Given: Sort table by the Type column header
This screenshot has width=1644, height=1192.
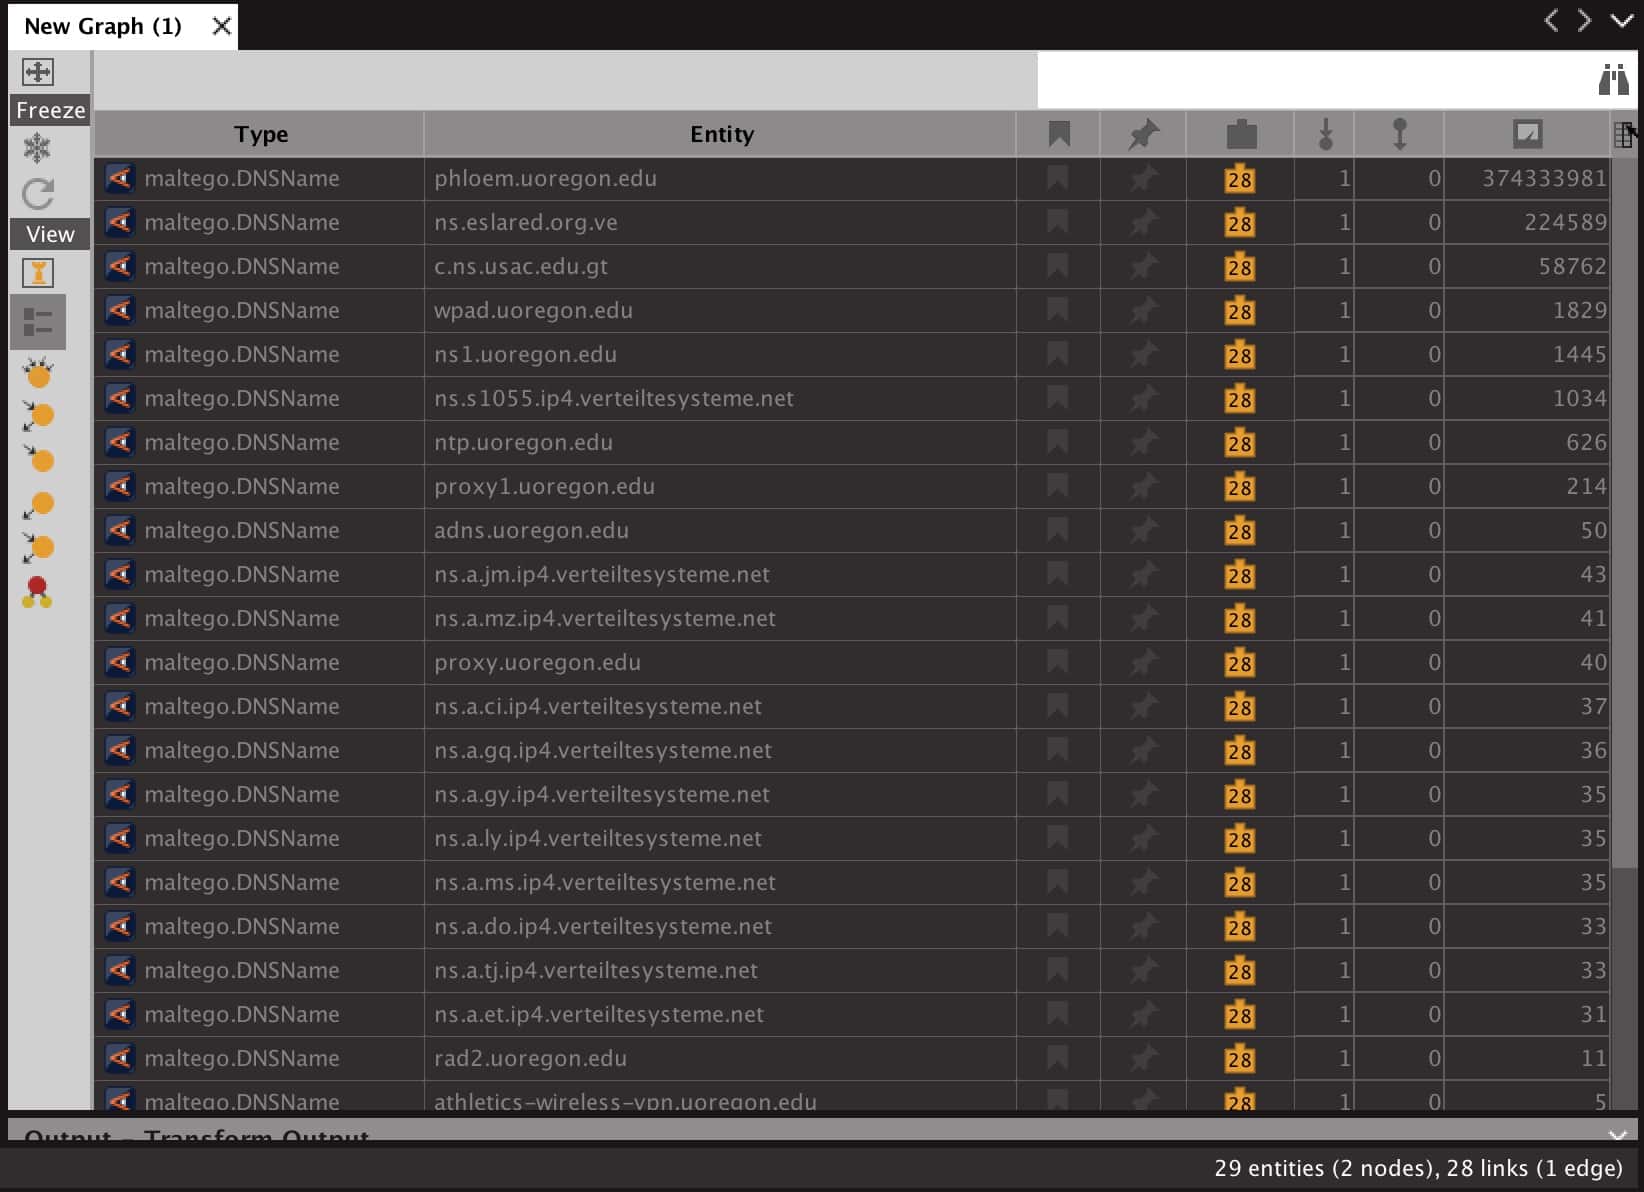Looking at the screenshot, I should (260, 134).
